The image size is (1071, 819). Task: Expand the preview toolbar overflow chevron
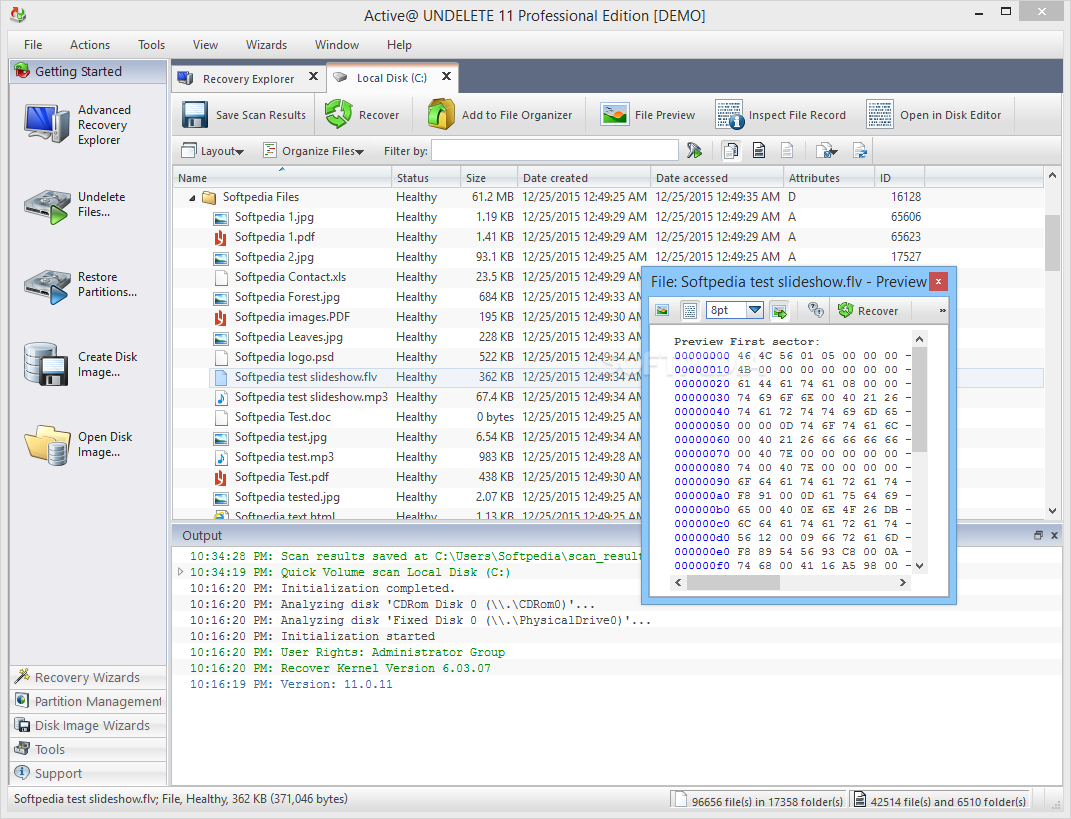(942, 311)
